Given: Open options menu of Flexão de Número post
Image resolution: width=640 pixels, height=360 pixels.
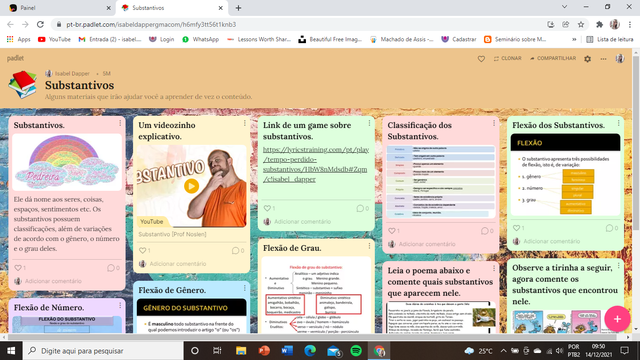Looking at the screenshot, I should coord(120,305).
